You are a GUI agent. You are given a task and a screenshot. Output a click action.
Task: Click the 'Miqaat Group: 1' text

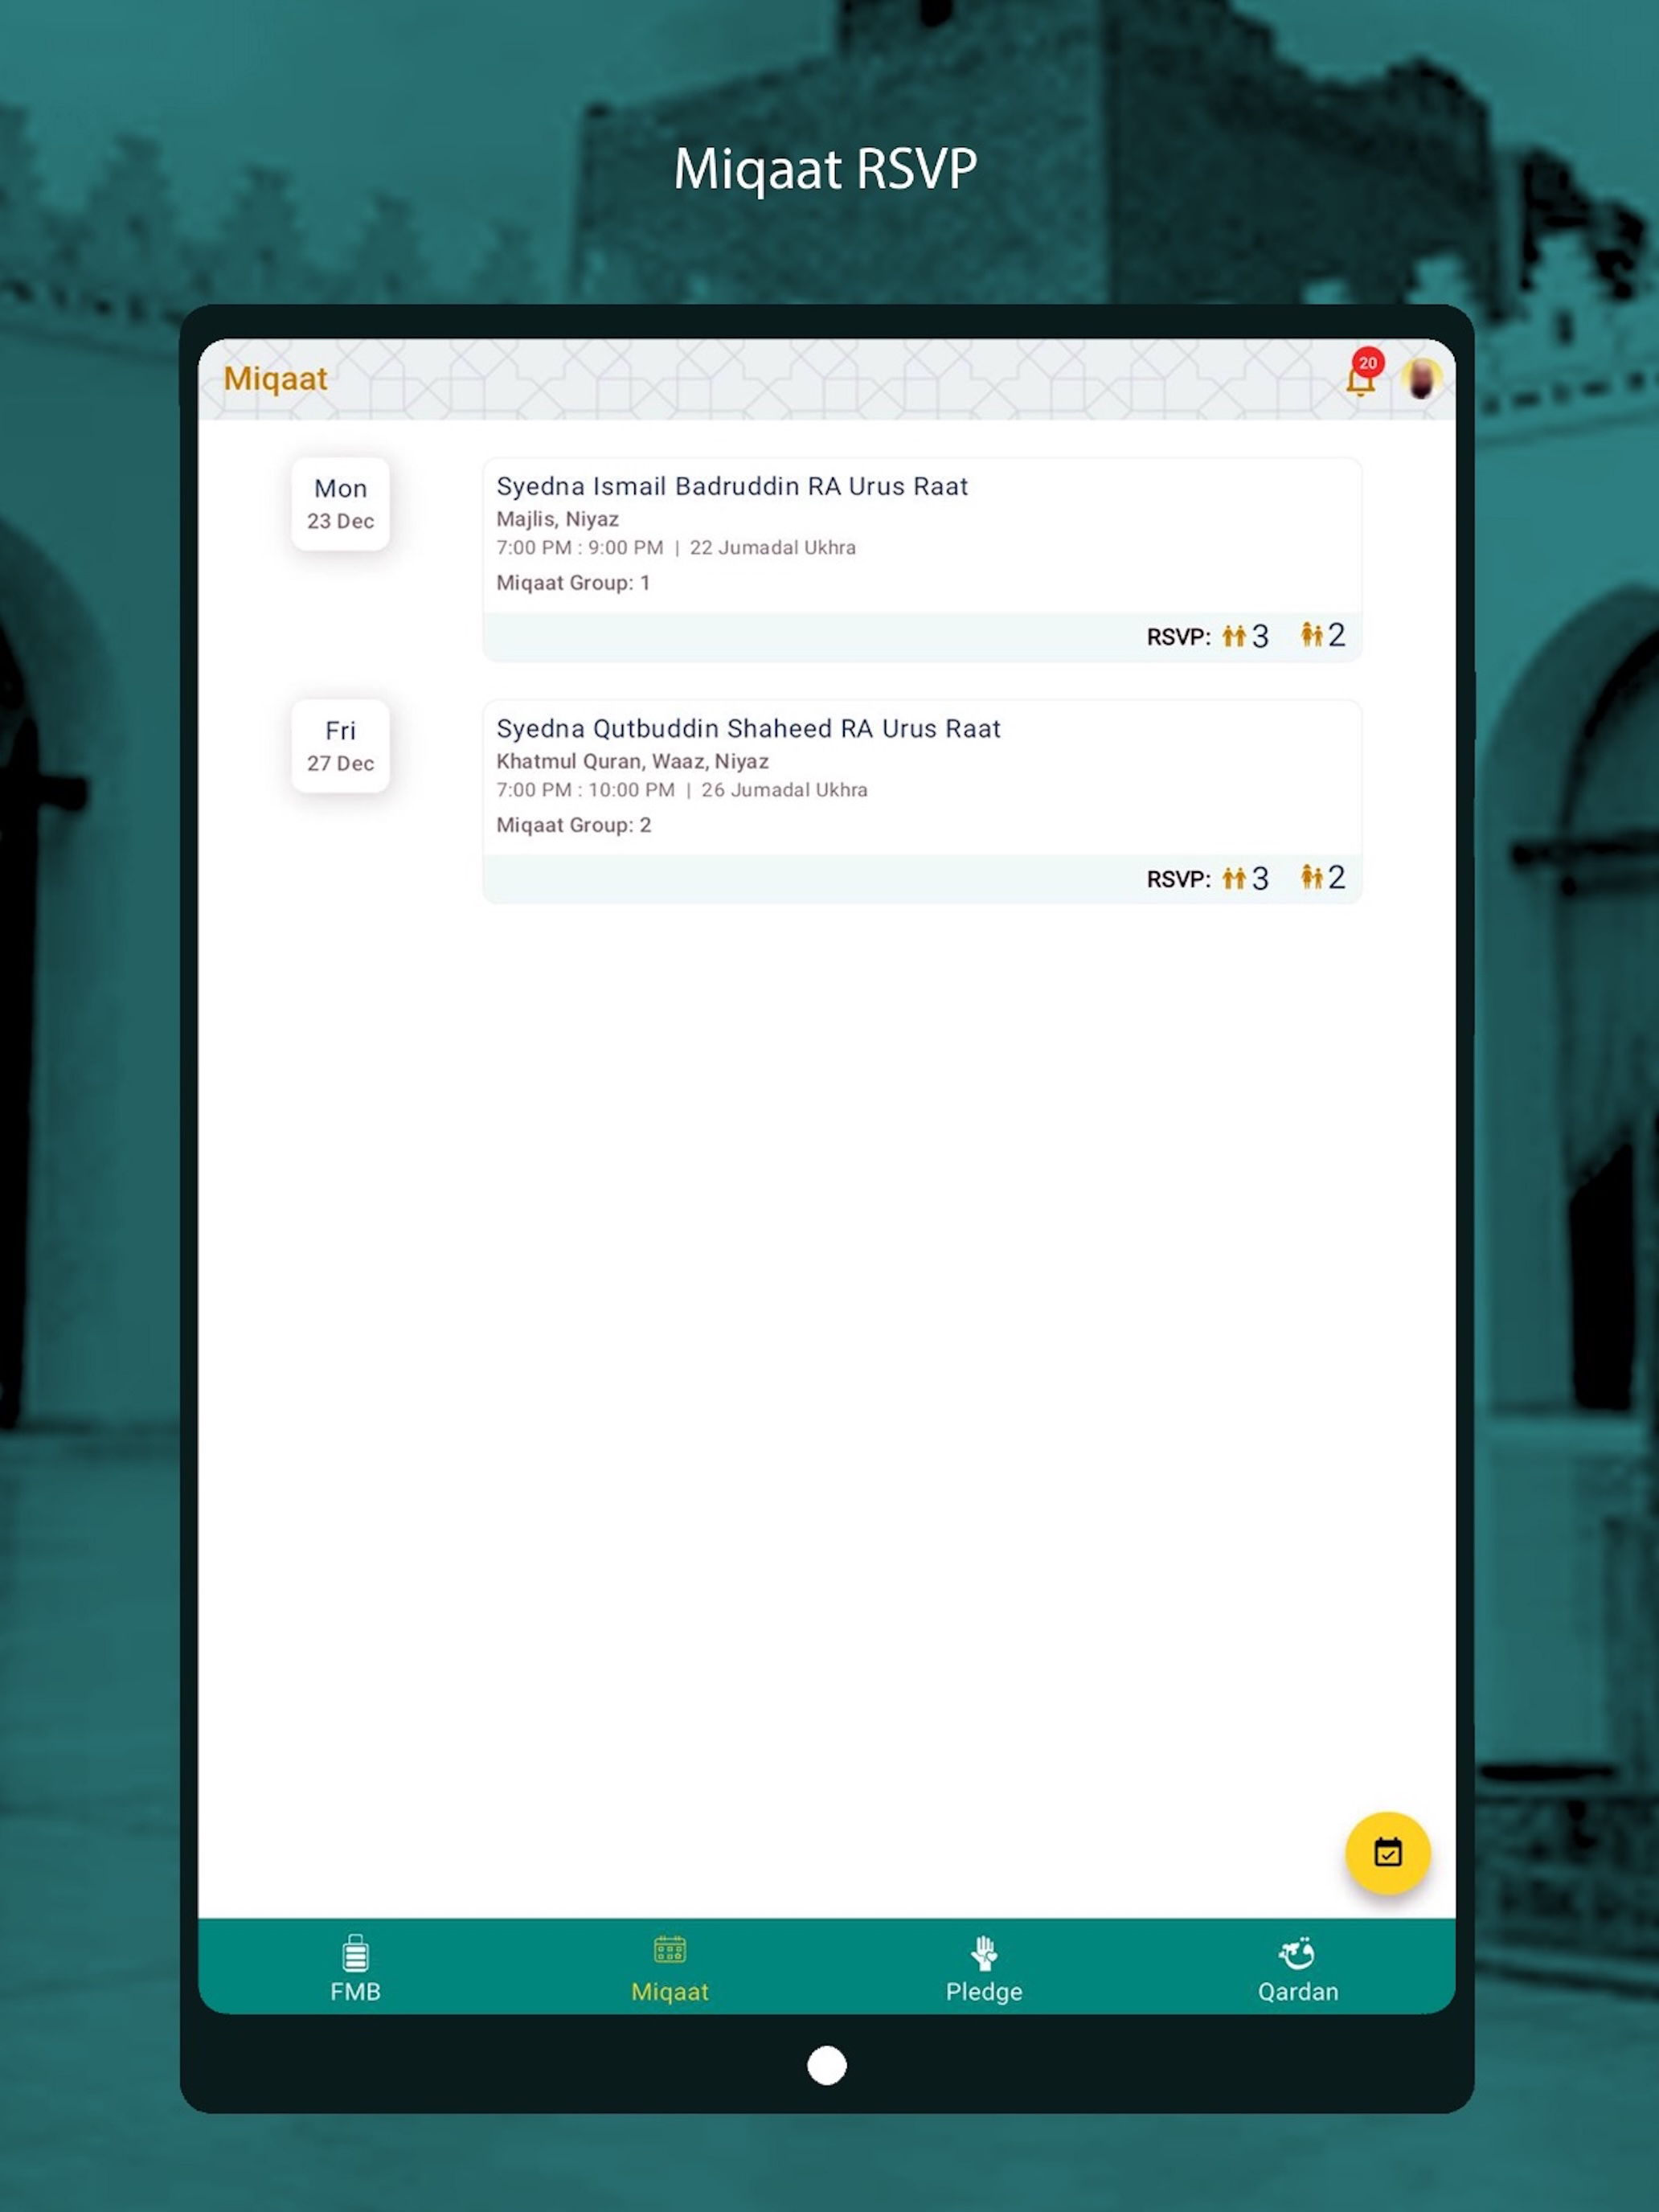[x=573, y=582]
